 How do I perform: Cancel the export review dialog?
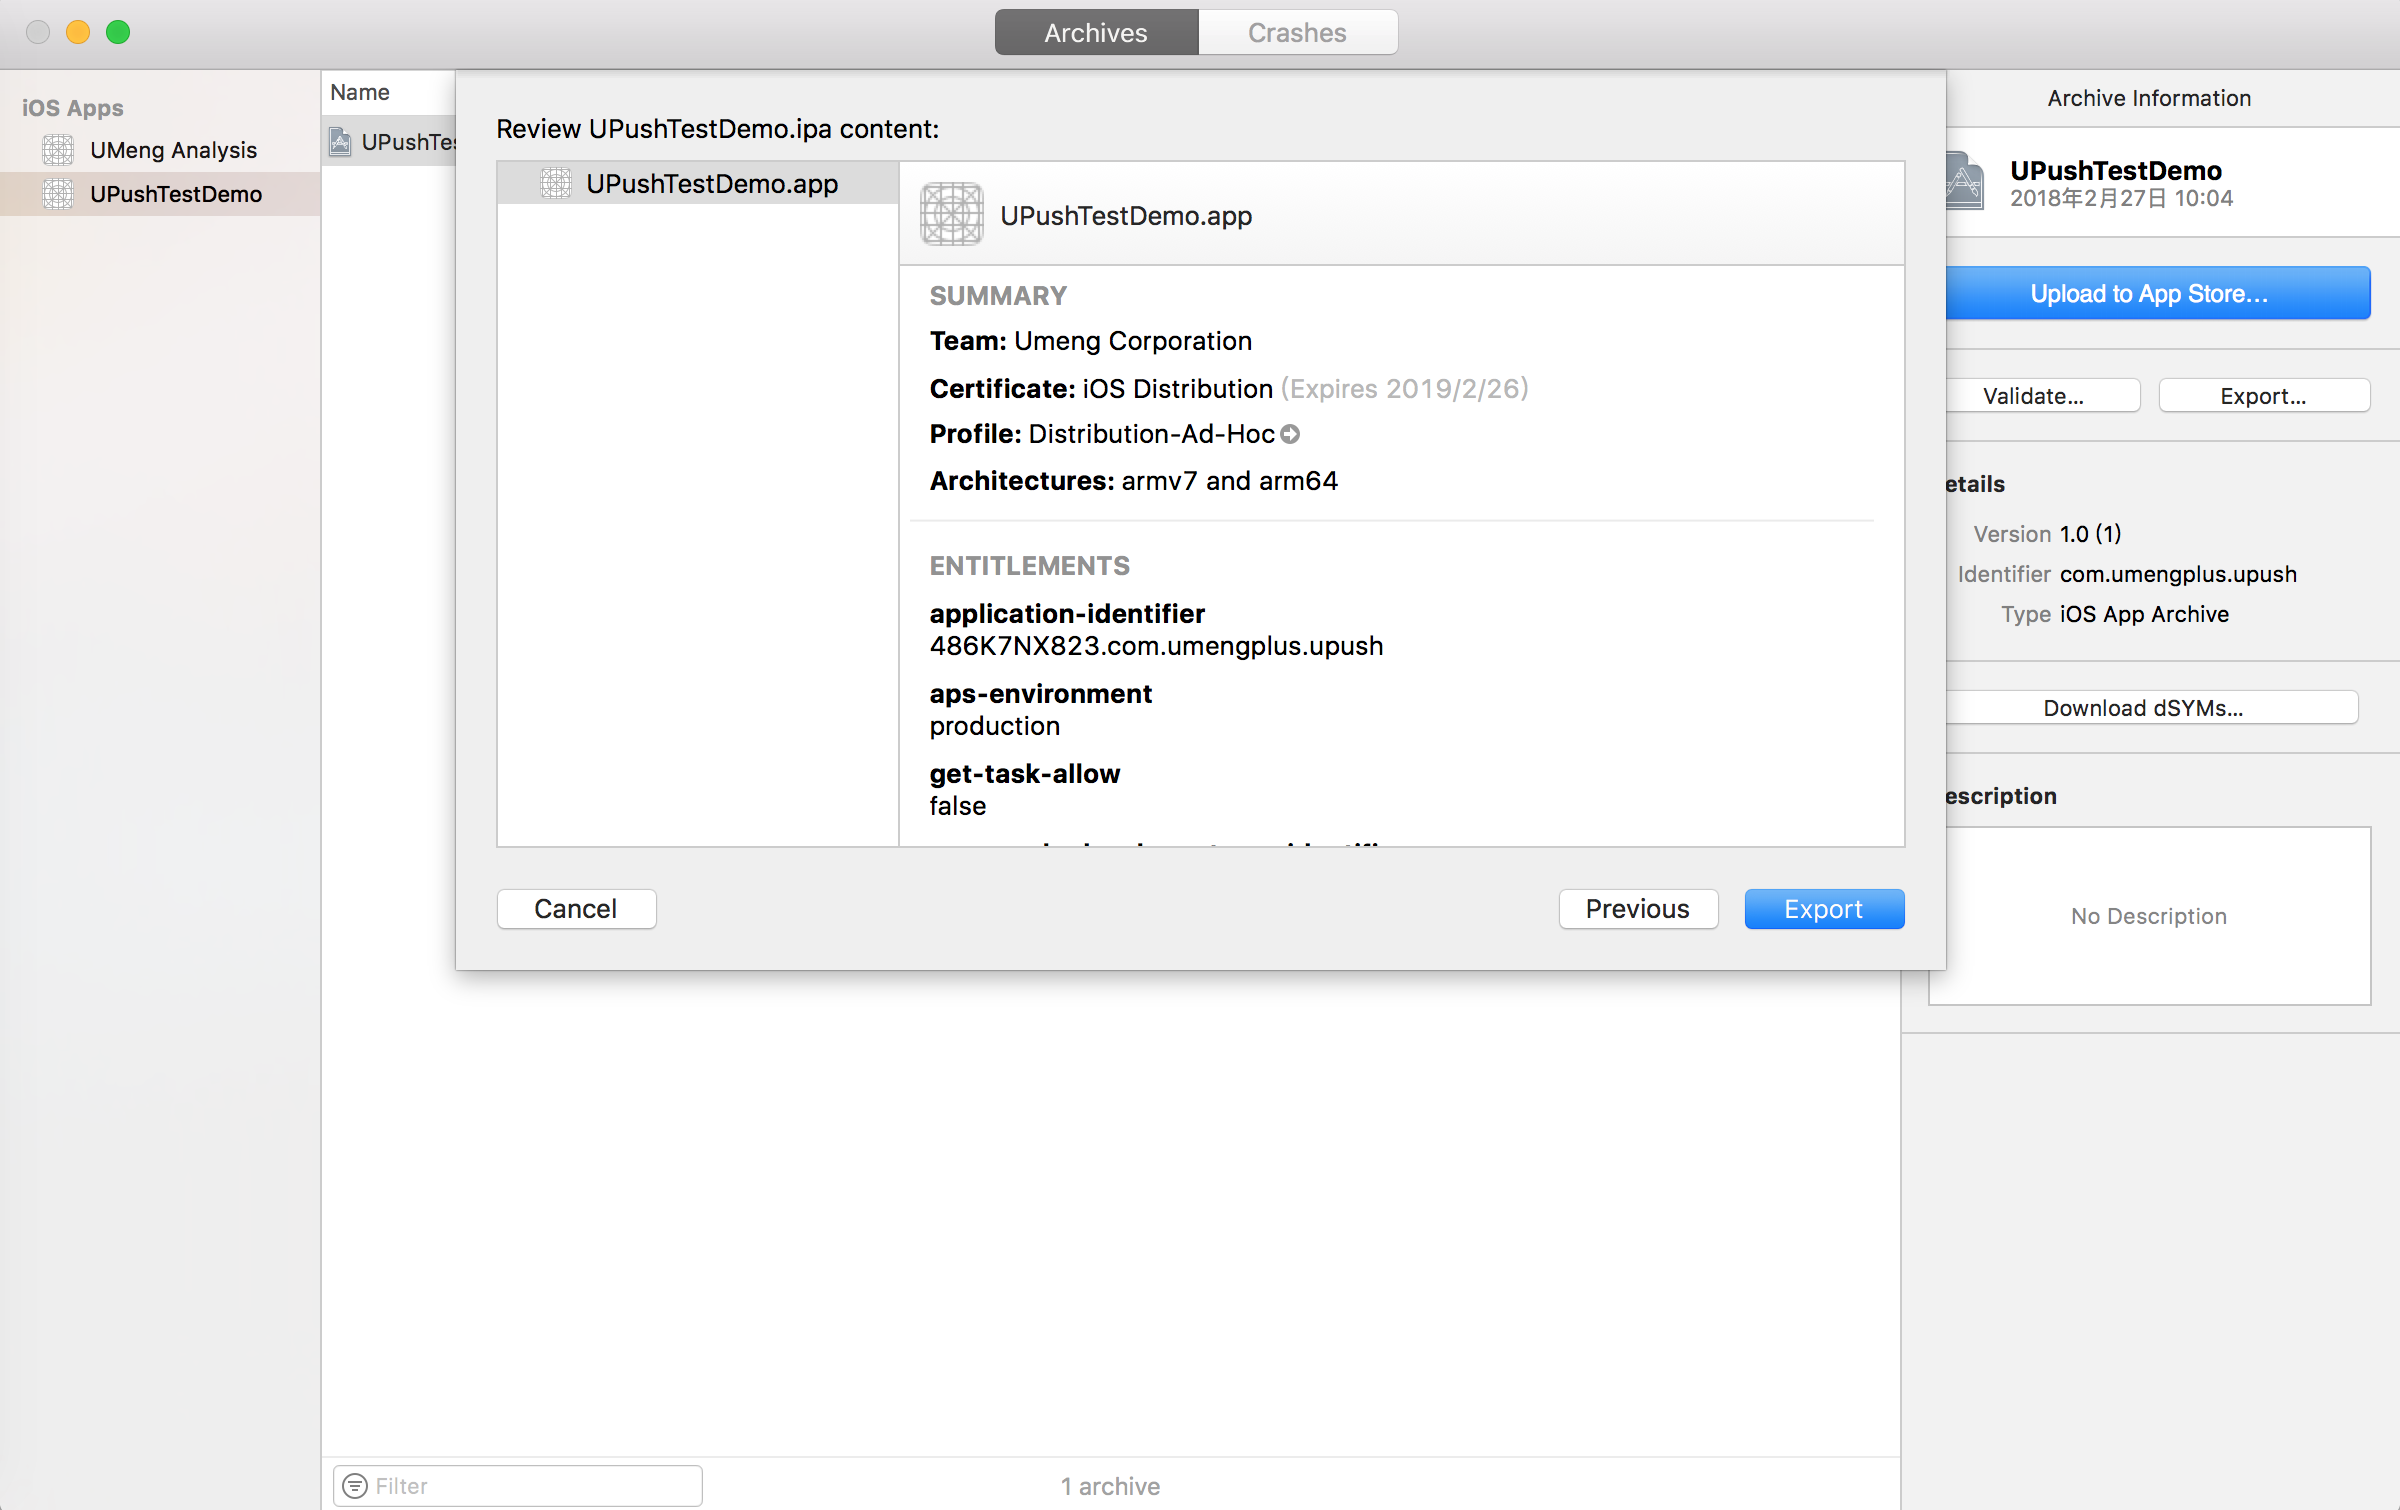pos(576,909)
